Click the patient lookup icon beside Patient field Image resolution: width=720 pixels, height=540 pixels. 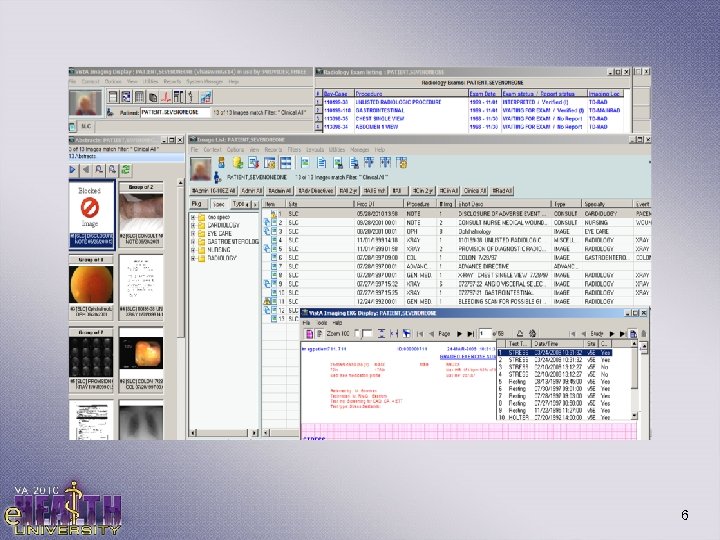[x=110, y=112]
